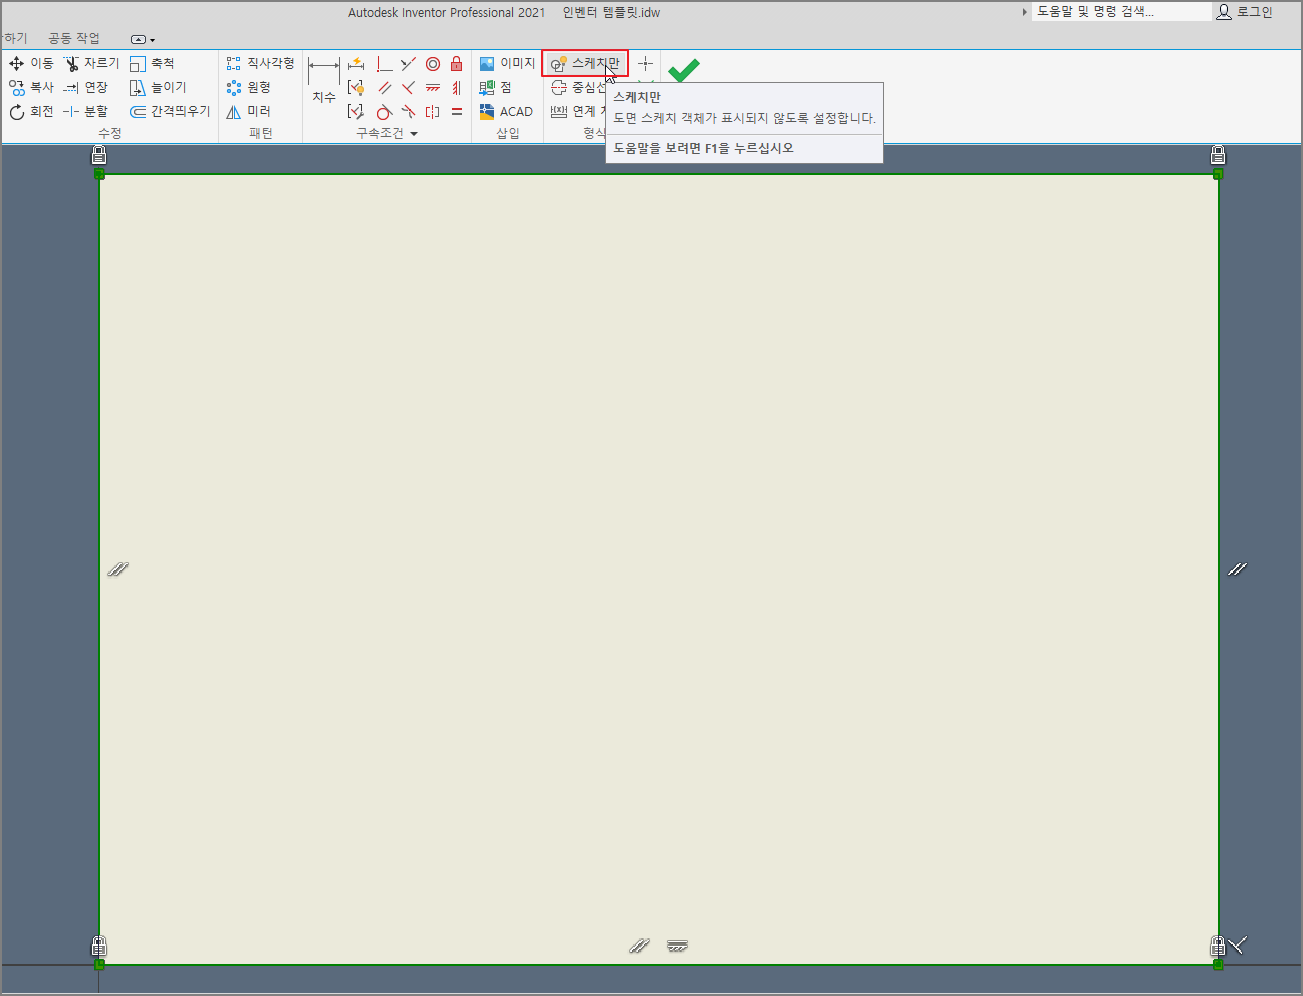Select bottom-right green sketch corner point
1303x996 pixels.
point(1218,965)
